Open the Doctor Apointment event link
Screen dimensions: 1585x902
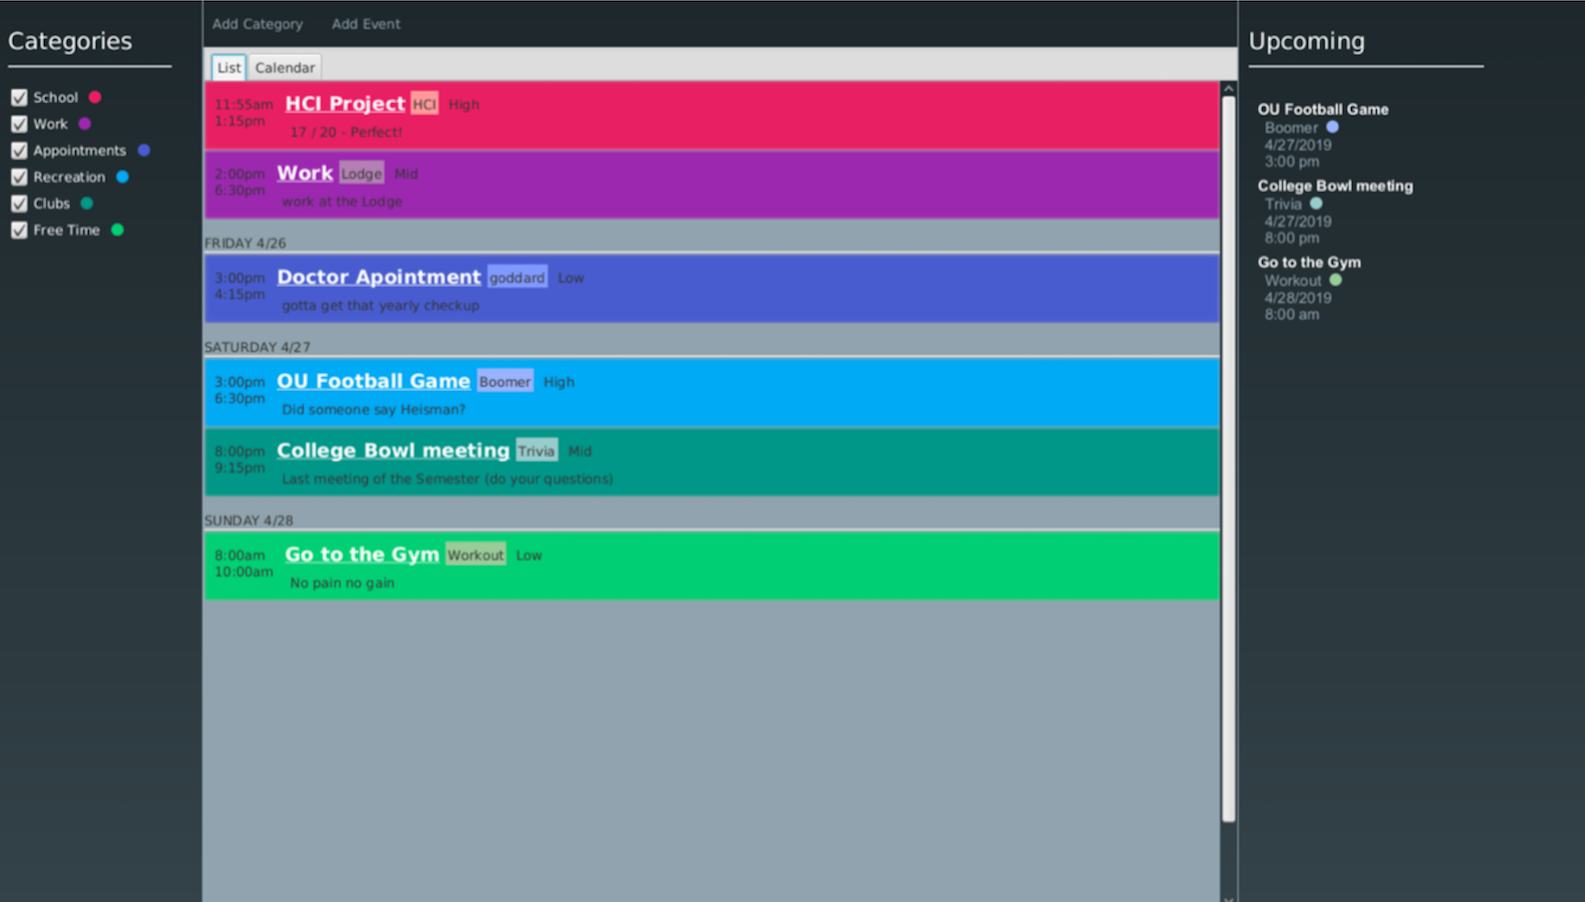[x=378, y=277]
